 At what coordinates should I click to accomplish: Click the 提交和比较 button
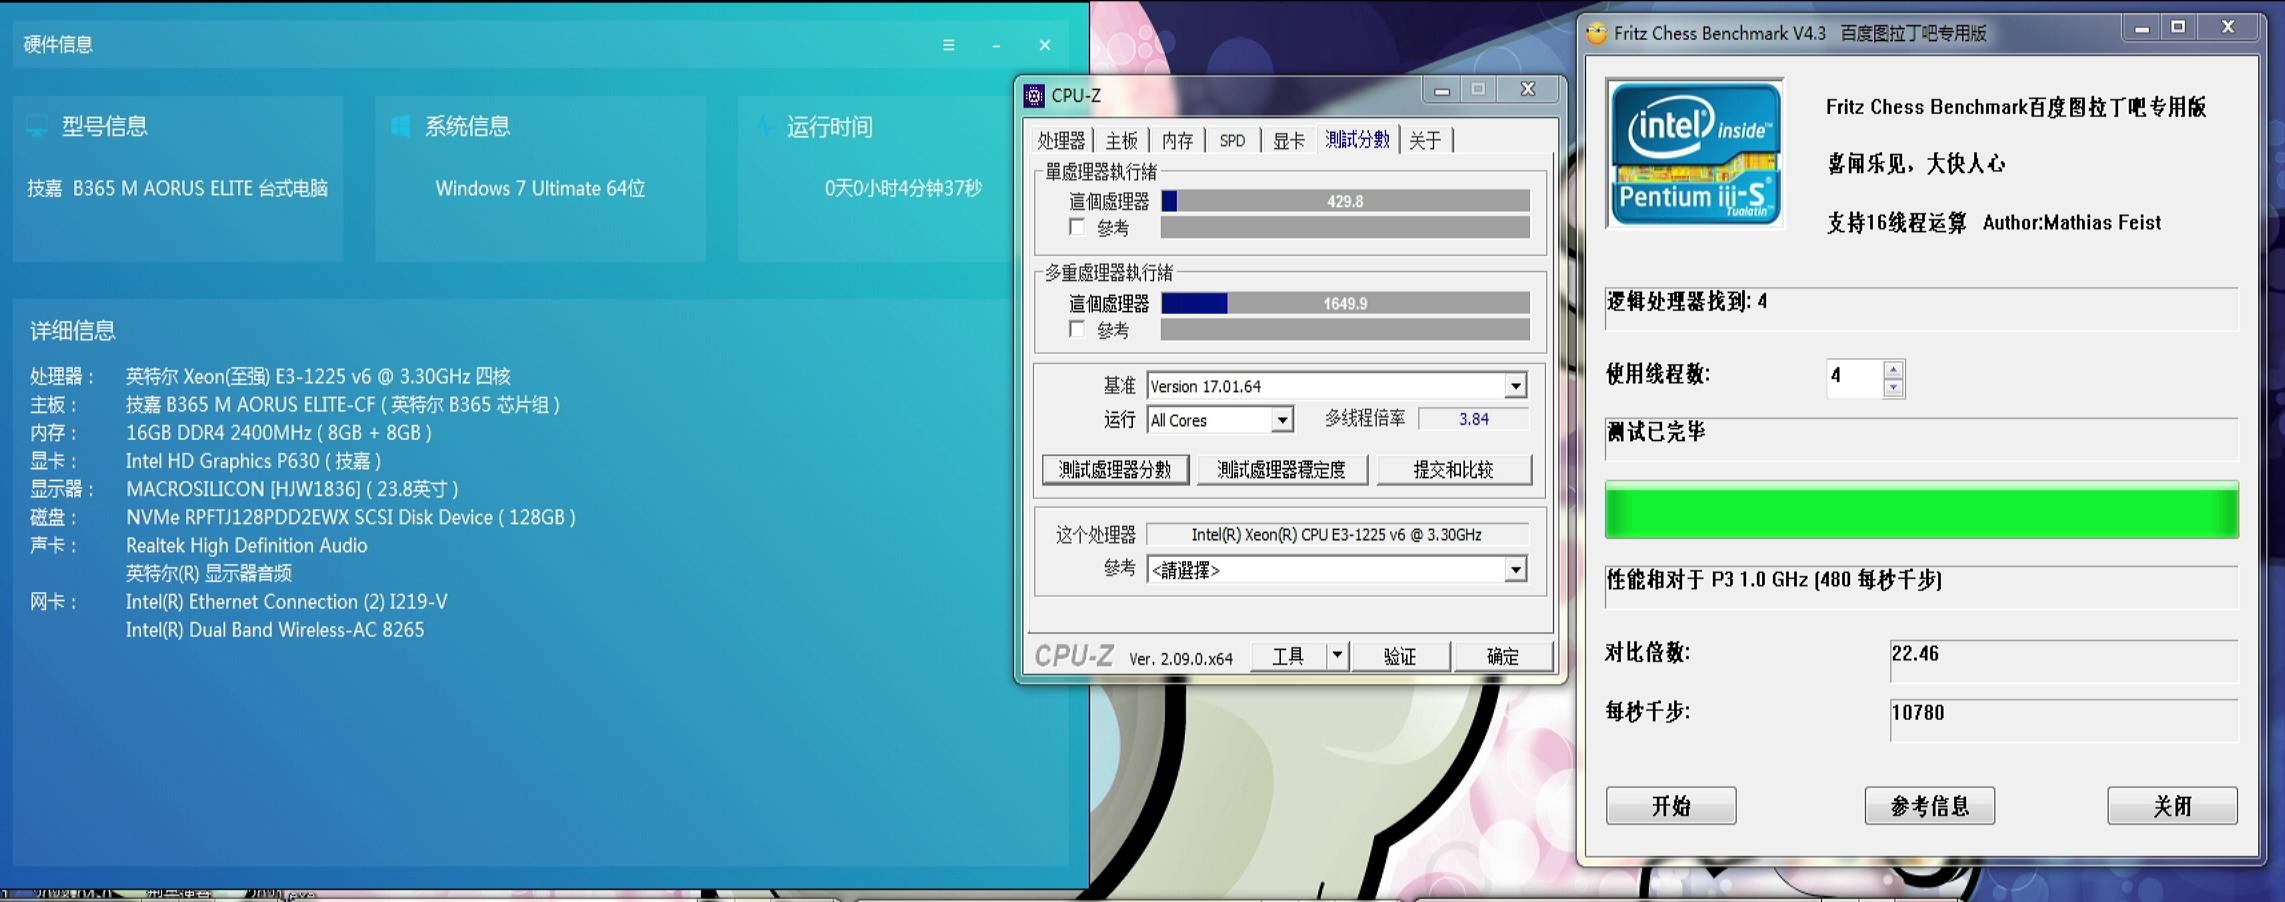(1453, 469)
